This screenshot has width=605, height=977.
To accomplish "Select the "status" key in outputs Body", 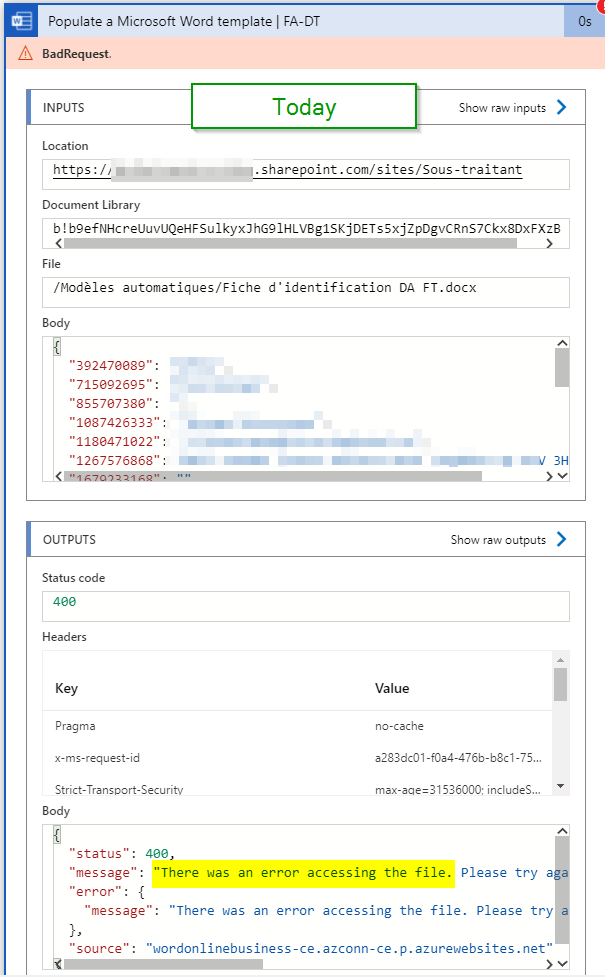I will click(100, 854).
